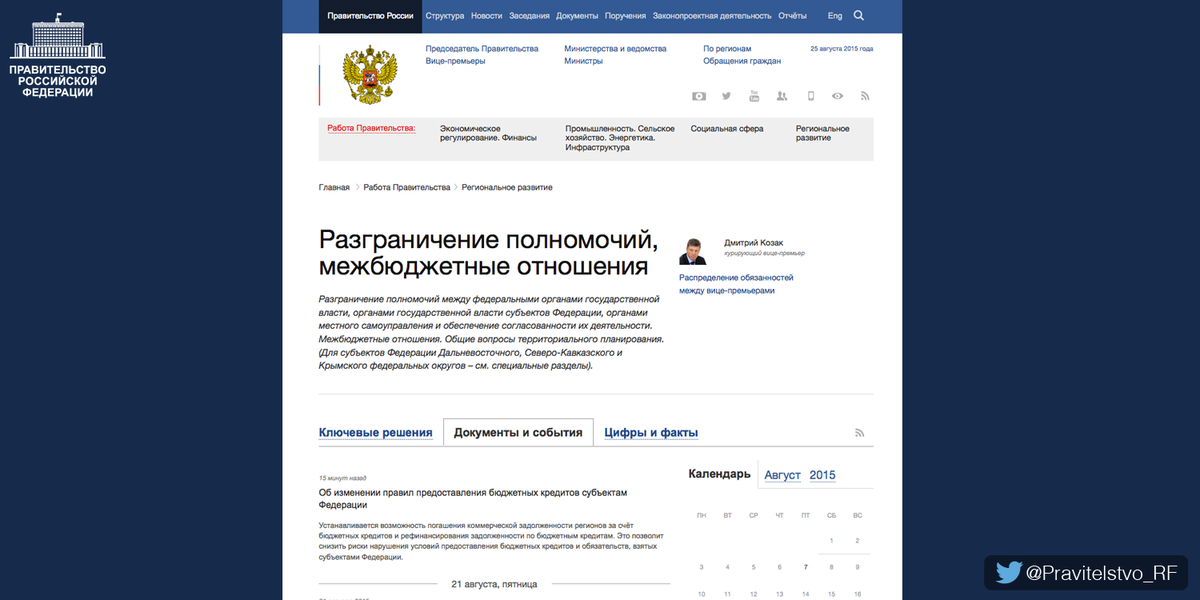
Task: Open calendar year selector 2015
Action: point(822,475)
